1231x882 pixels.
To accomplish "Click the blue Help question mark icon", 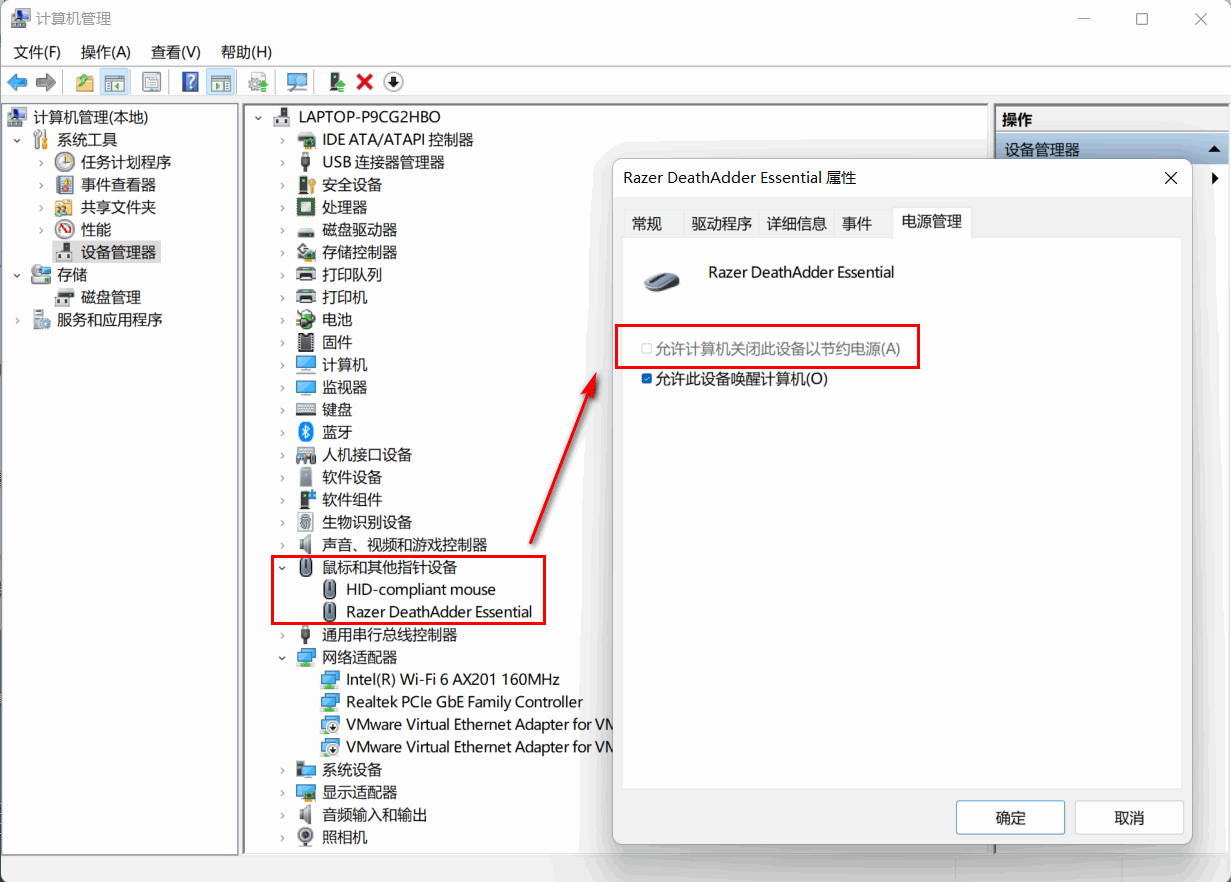I will point(190,82).
